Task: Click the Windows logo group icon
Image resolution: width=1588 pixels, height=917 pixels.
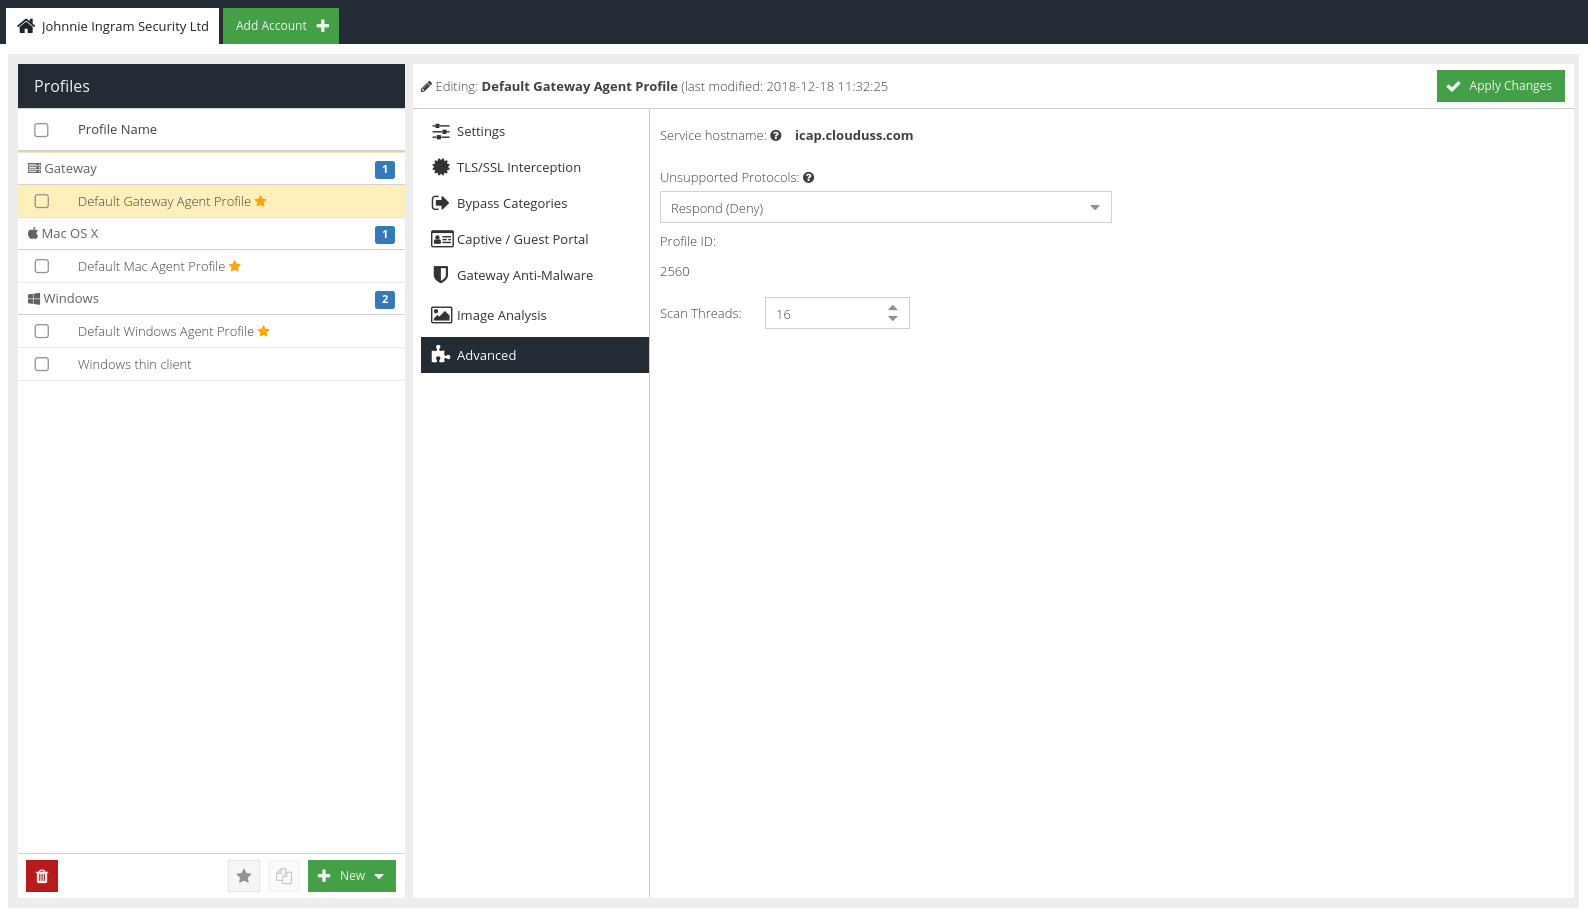Action: (34, 298)
